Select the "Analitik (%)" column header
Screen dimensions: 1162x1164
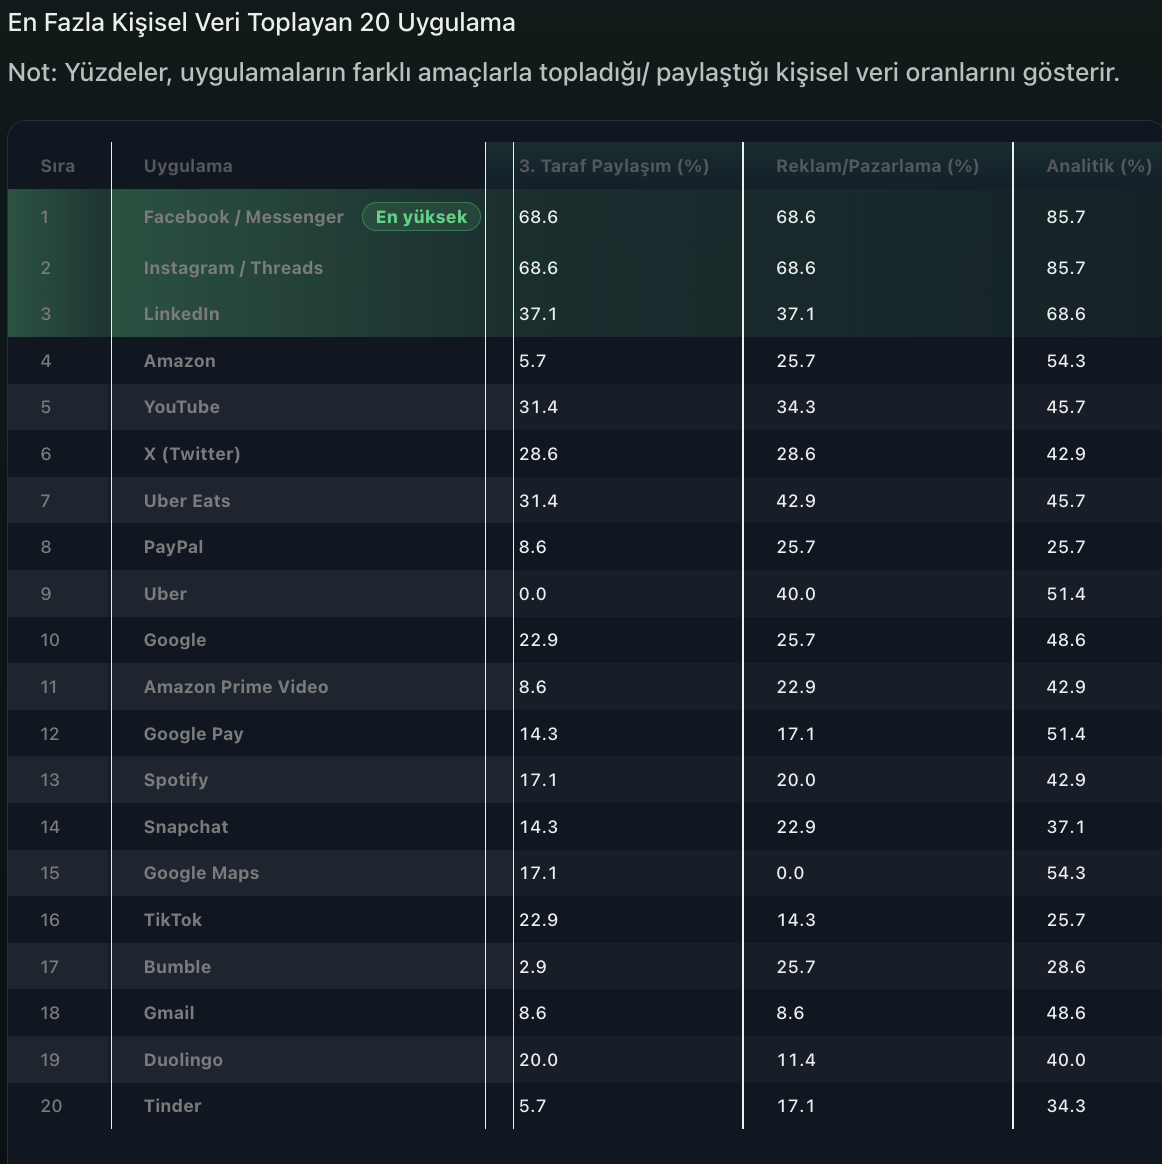(x=1099, y=166)
